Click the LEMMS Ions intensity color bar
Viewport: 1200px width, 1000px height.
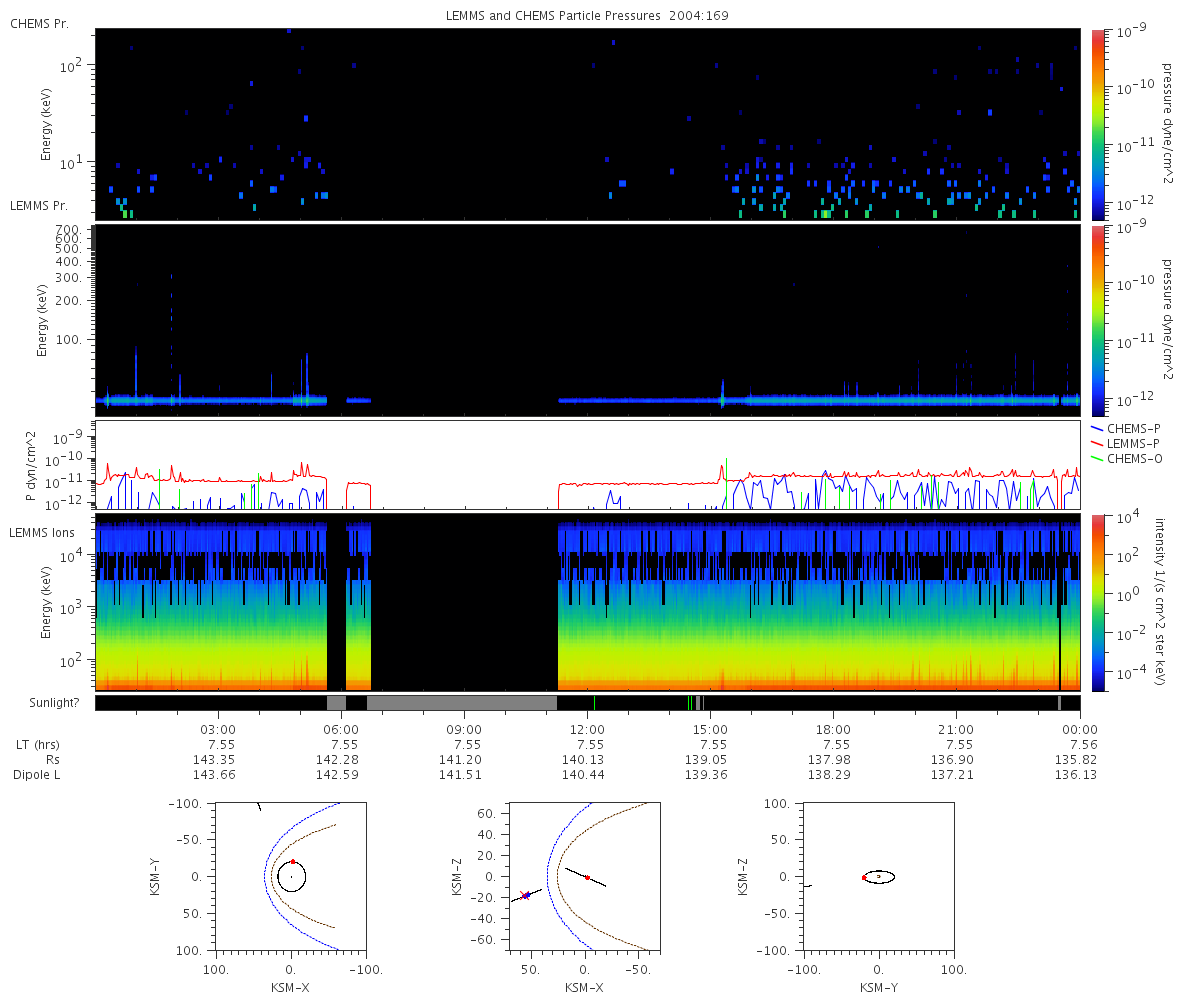1098,602
